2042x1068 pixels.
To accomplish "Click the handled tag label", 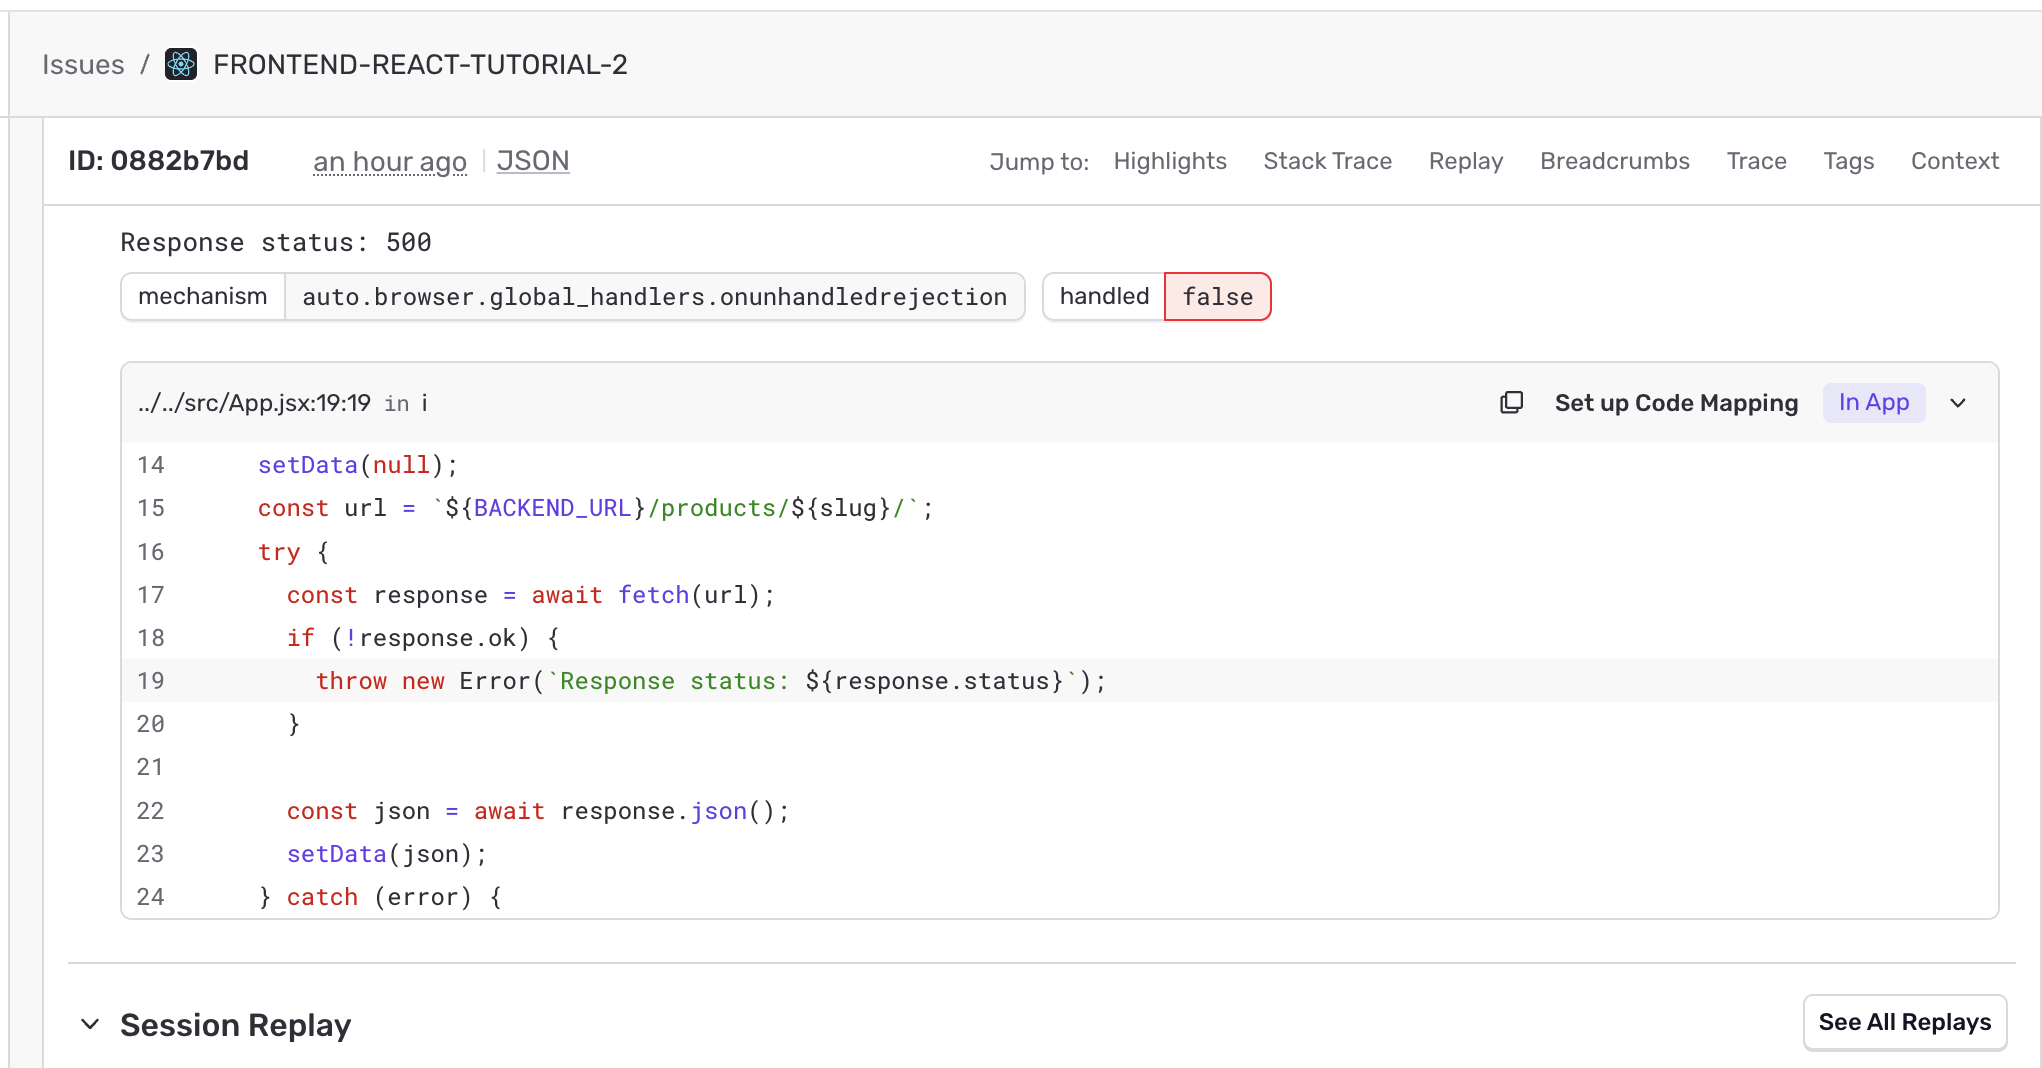I will [x=1104, y=297].
